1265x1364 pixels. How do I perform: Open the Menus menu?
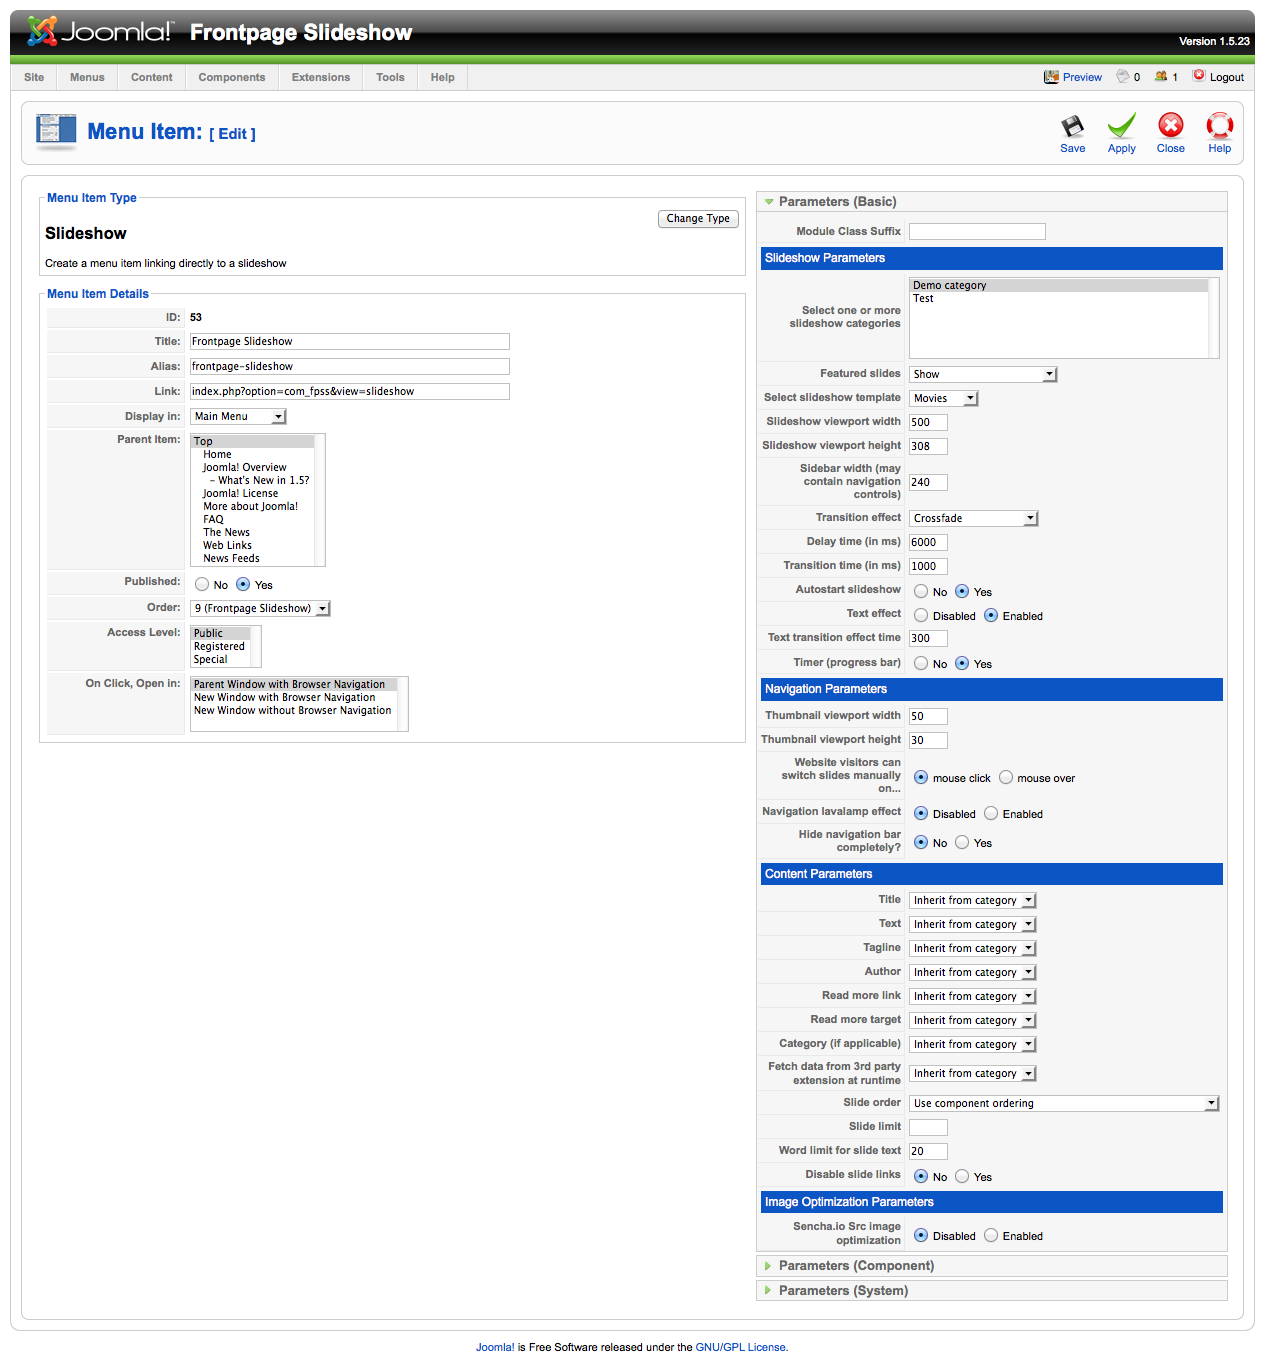pyautogui.click(x=87, y=78)
